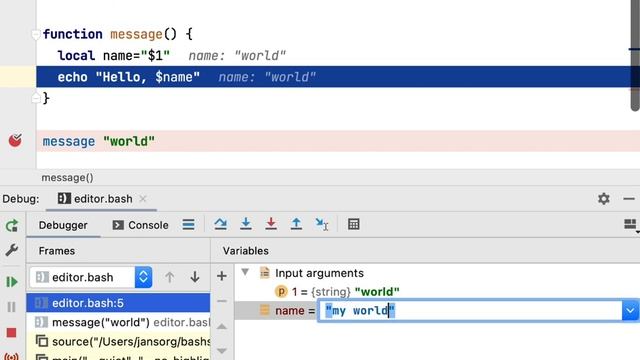Click the red Force Step Into icon
The height and width of the screenshot is (360, 640).
(271, 224)
